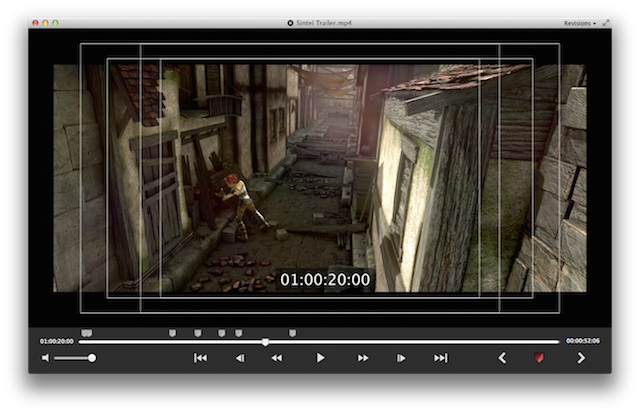Enter fullscreen with the title bar arrows
This screenshot has width=640, height=413.
pos(606,22)
